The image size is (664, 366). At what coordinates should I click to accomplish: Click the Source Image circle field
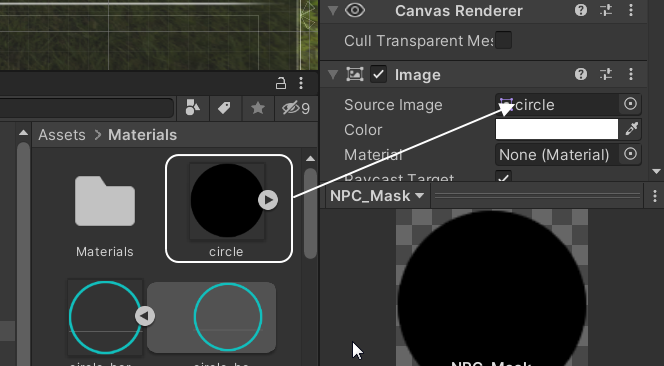[x=557, y=105]
